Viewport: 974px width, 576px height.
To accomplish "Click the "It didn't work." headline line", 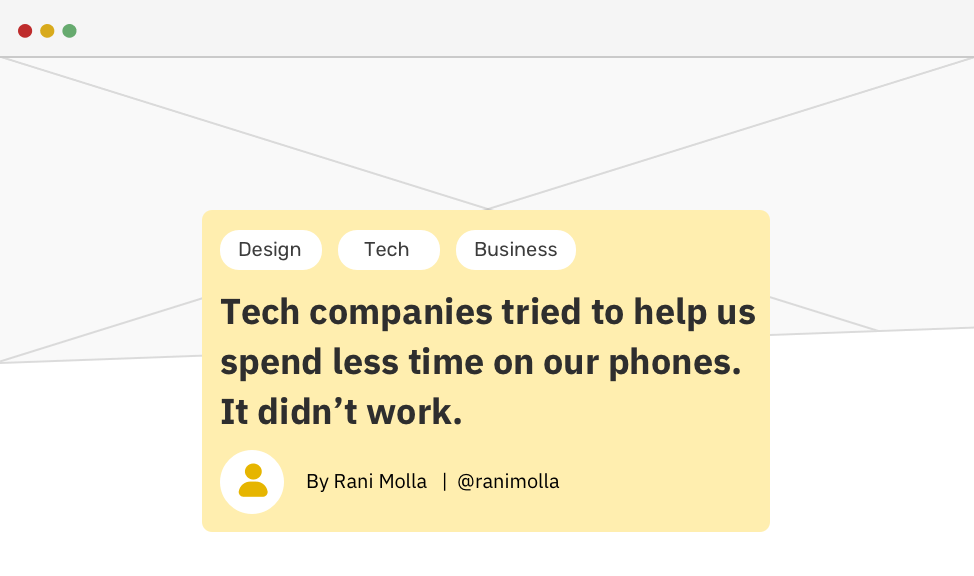I will pos(341,412).
